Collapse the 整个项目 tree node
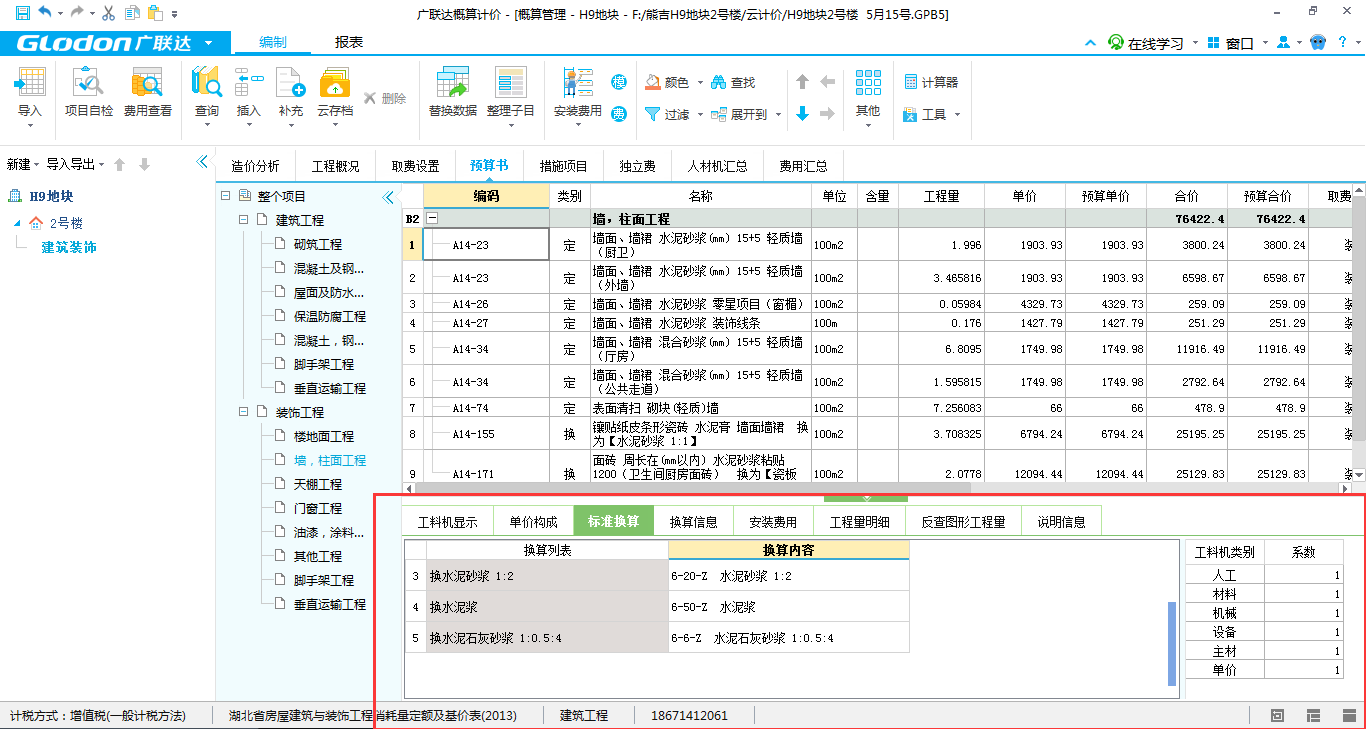 [226, 196]
